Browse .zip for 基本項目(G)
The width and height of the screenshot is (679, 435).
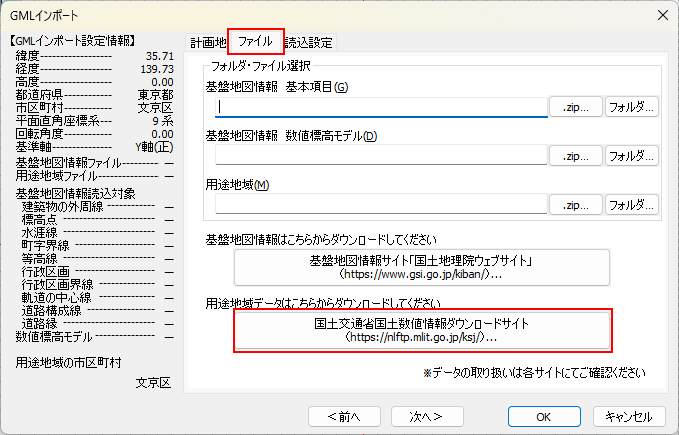576,107
